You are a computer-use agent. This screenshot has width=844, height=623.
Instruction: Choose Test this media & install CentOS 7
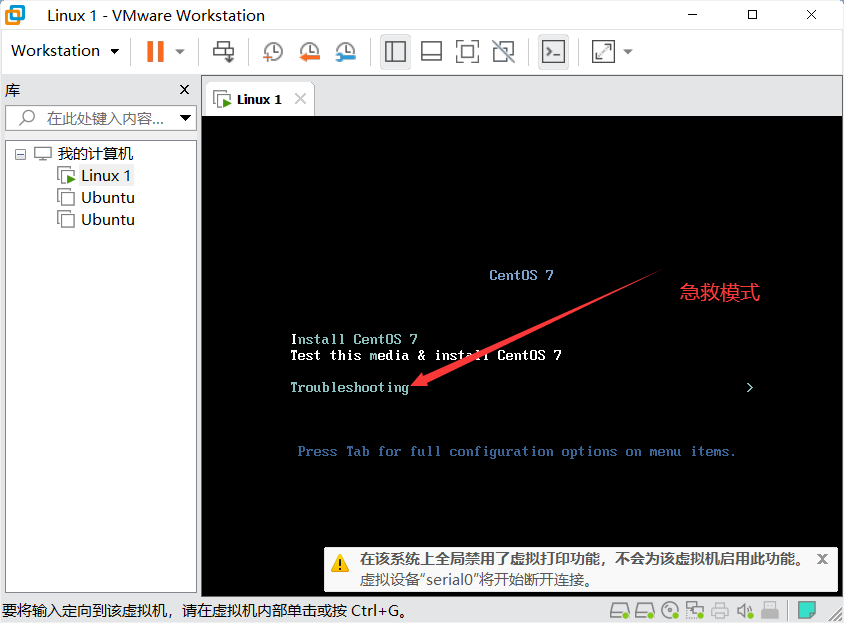[425, 355]
